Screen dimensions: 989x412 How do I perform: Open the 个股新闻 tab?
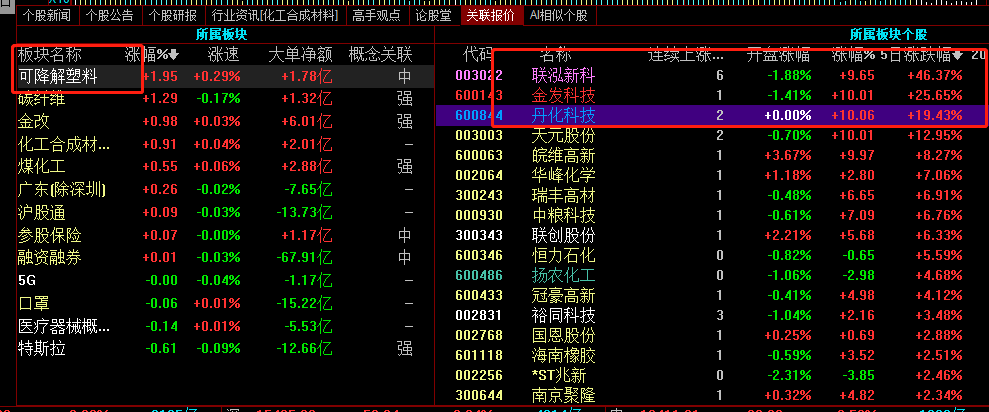click(47, 16)
